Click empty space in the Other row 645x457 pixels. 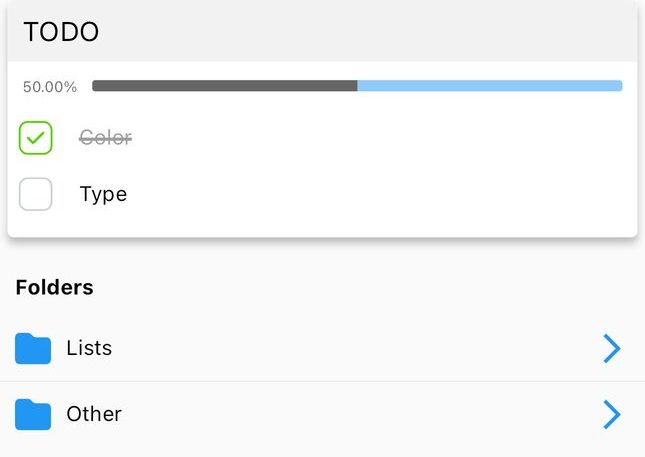tap(350, 414)
